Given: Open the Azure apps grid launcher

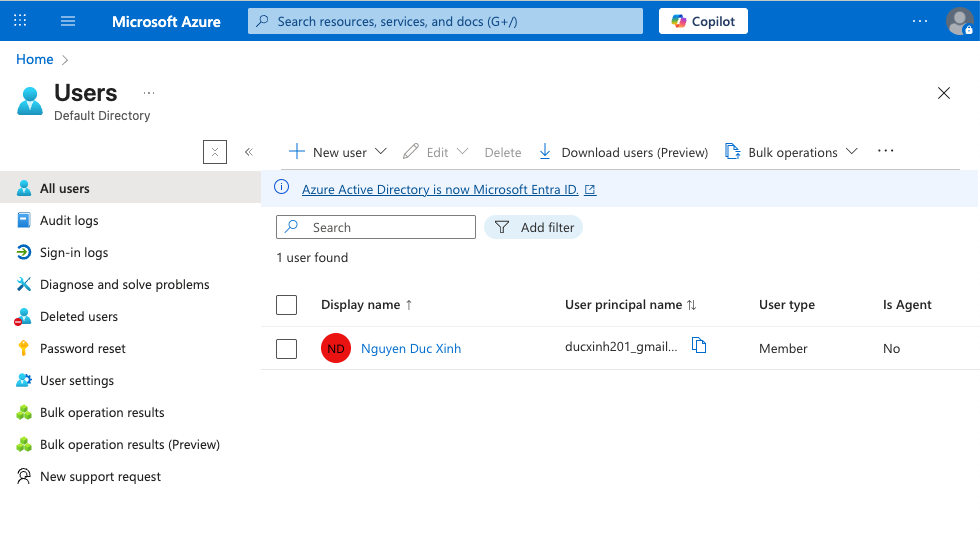Looking at the screenshot, I should pos(20,21).
